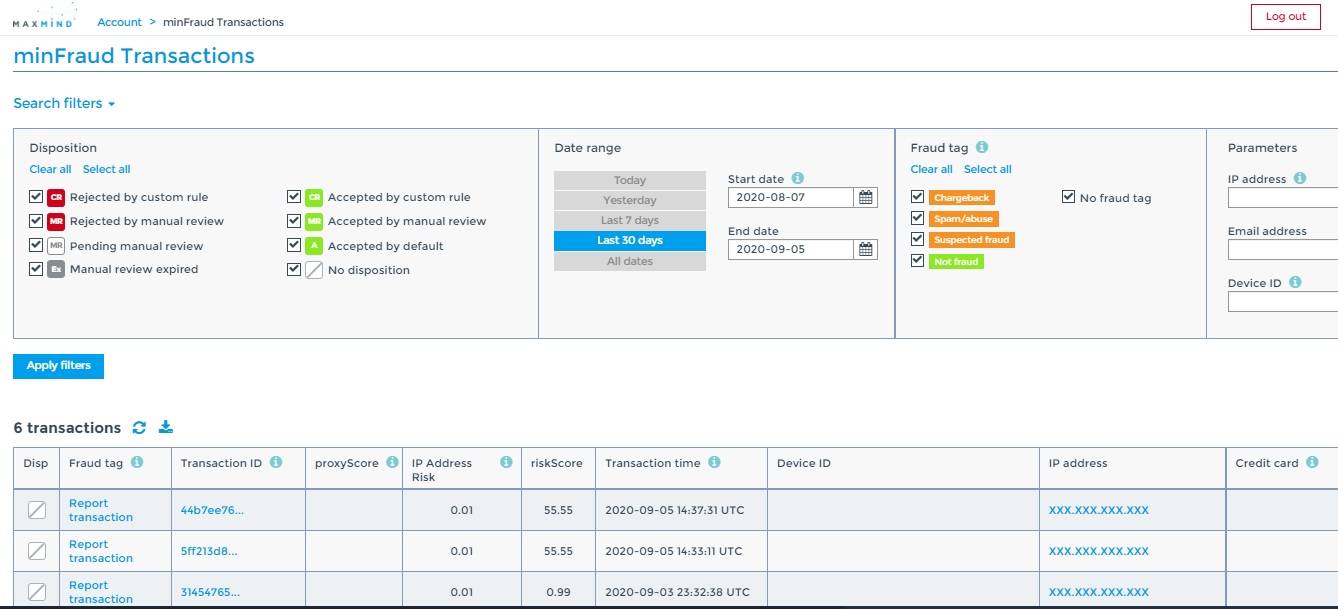Select all Disposition filters
This screenshot has width=1338, height=609.
click(107, 169)
